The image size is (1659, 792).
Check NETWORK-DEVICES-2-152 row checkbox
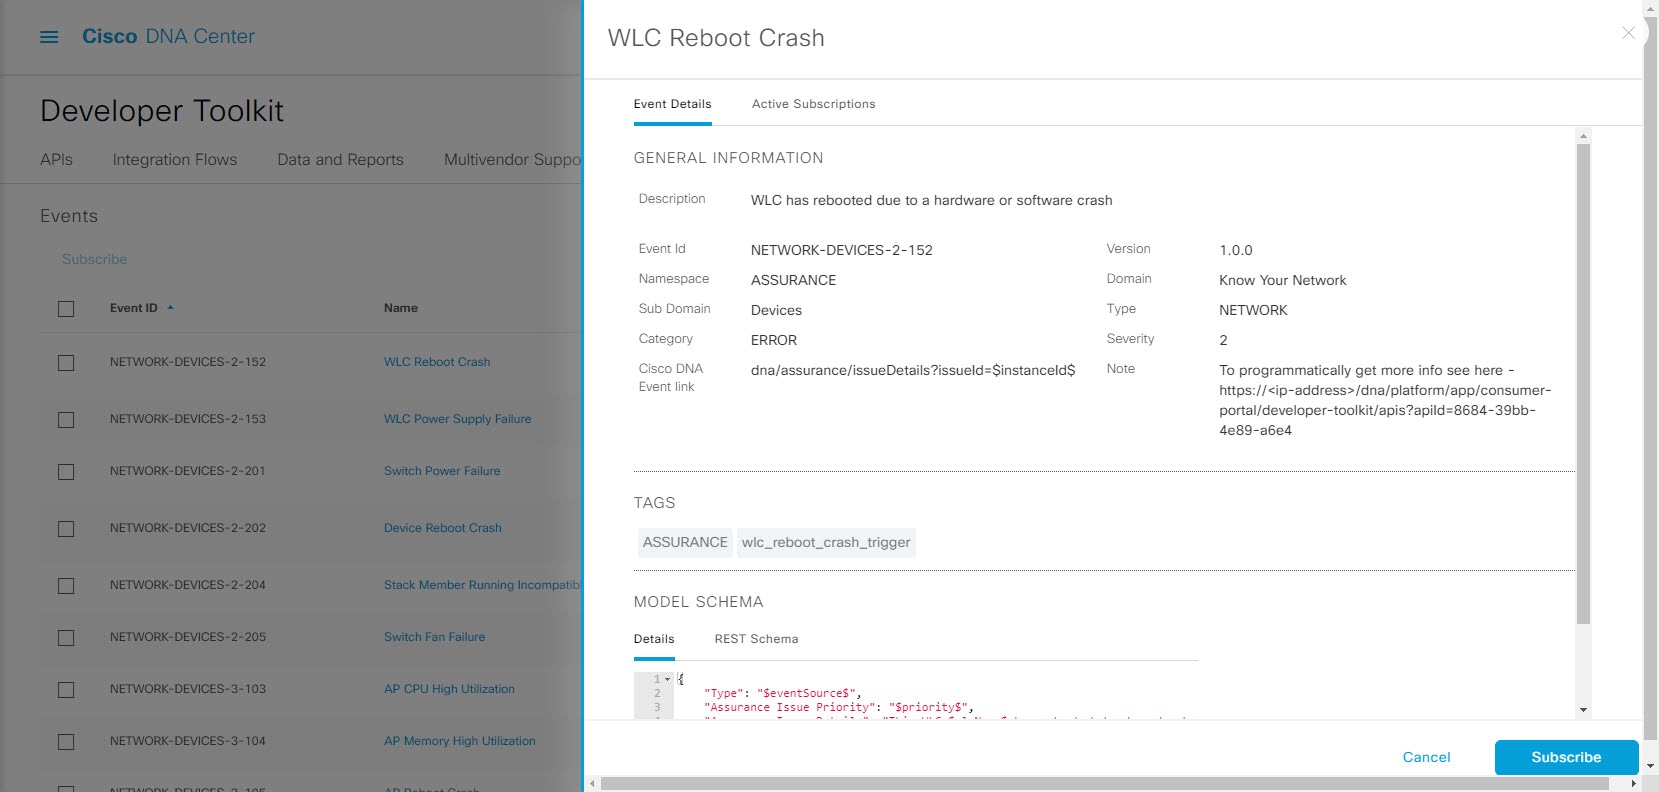[x=66, y=363]
